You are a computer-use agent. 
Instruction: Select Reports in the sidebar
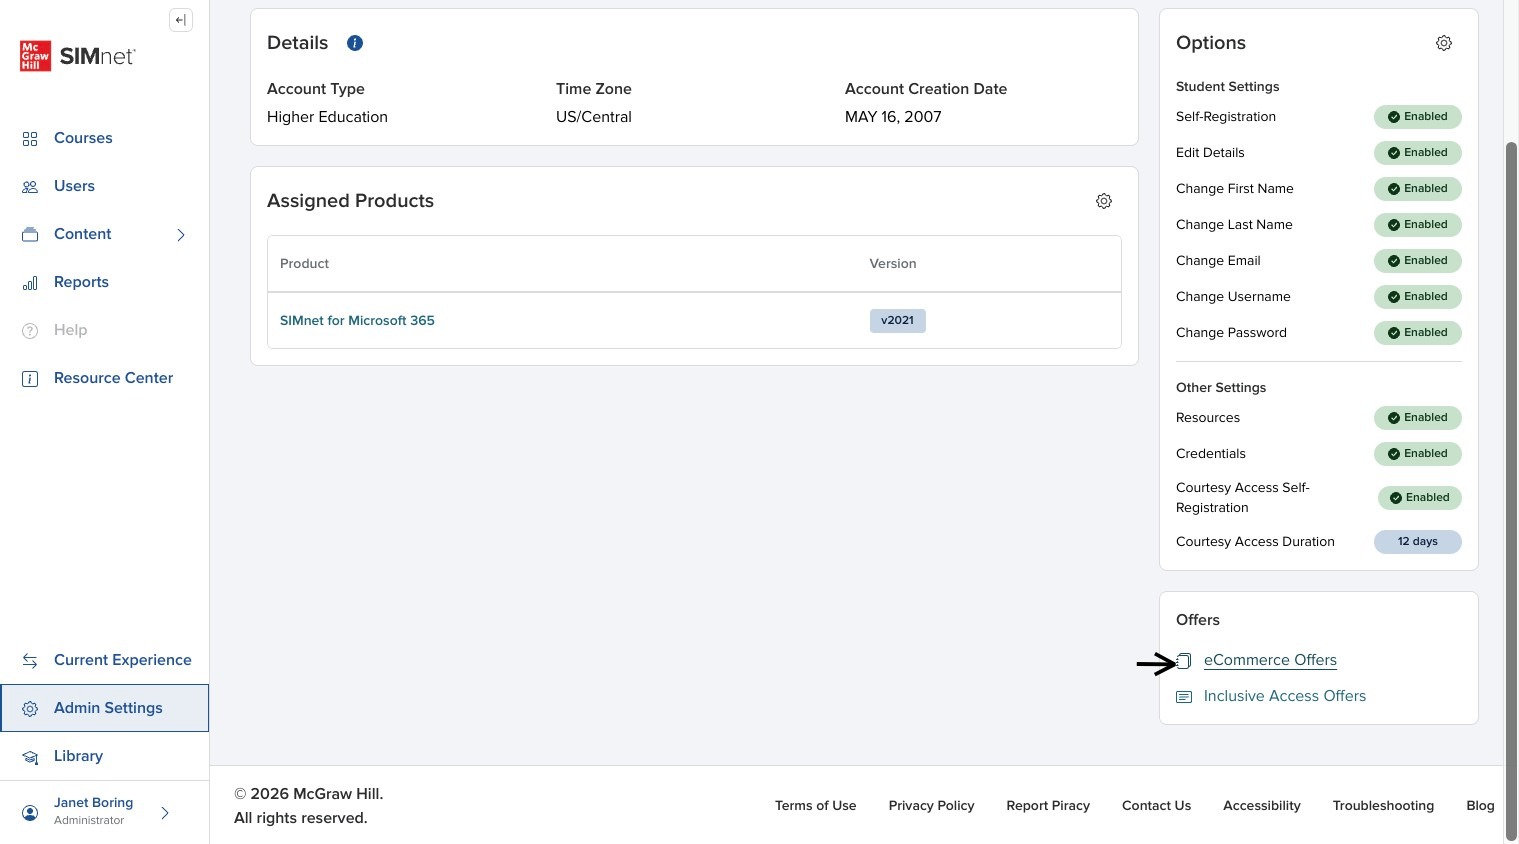click(x=81, y=282)
